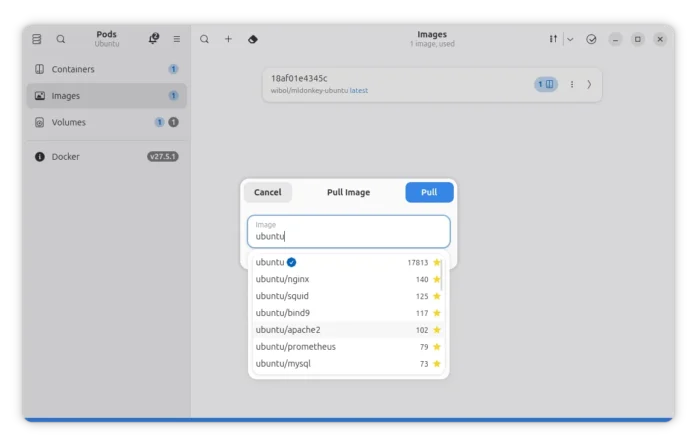The width and height of the screenshot is (700, 448).
Task: Click the search images magnifier icon
Action: tap(204, 39)
